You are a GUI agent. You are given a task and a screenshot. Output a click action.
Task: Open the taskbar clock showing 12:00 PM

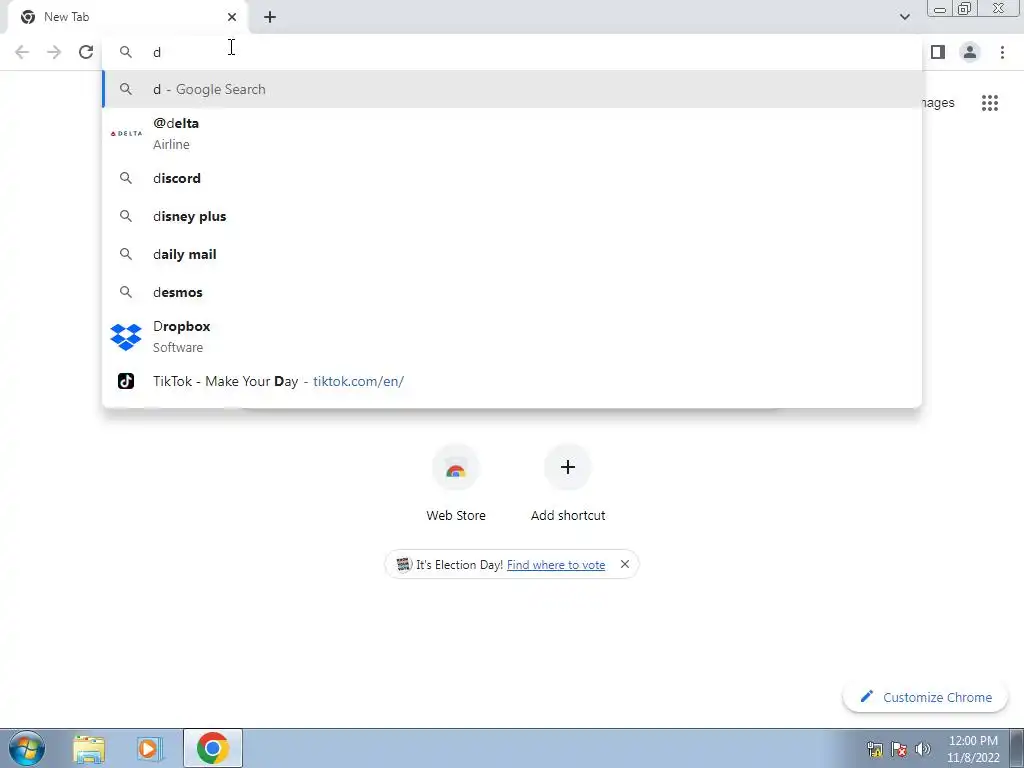(x=973, y=749)
